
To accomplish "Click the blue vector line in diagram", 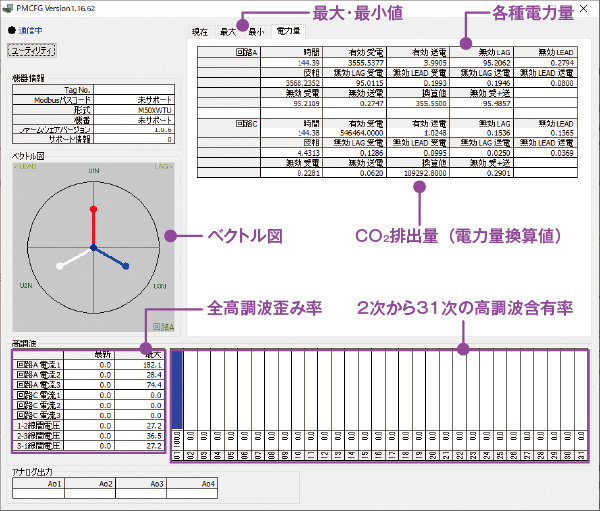I will (111, 257).
